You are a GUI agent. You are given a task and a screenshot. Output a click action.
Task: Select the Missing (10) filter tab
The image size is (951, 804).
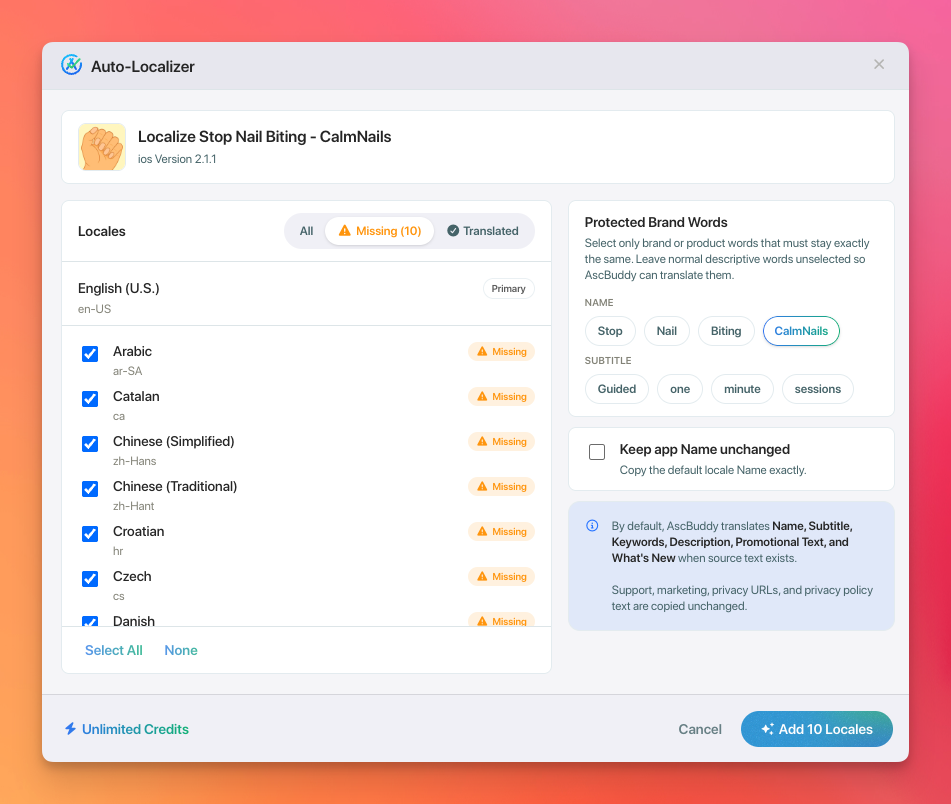380,231
